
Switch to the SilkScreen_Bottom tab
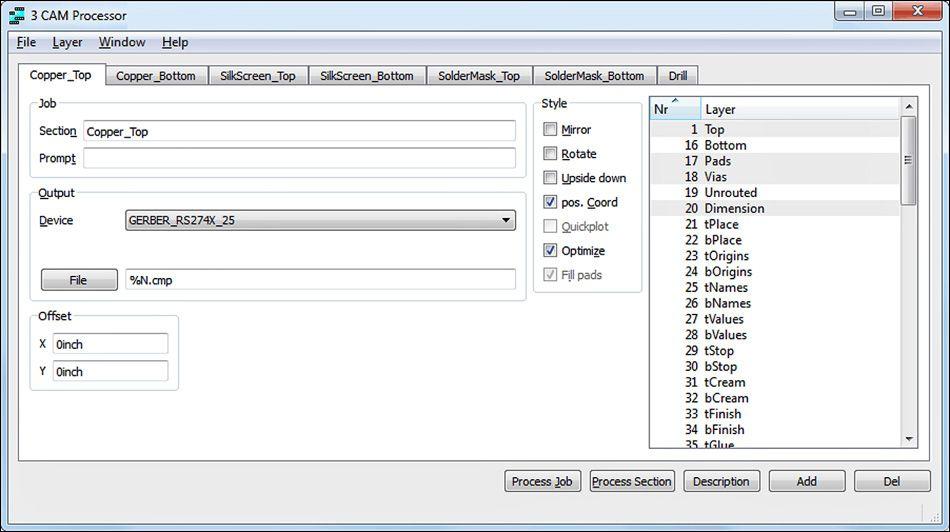click(x=367, y=76)
